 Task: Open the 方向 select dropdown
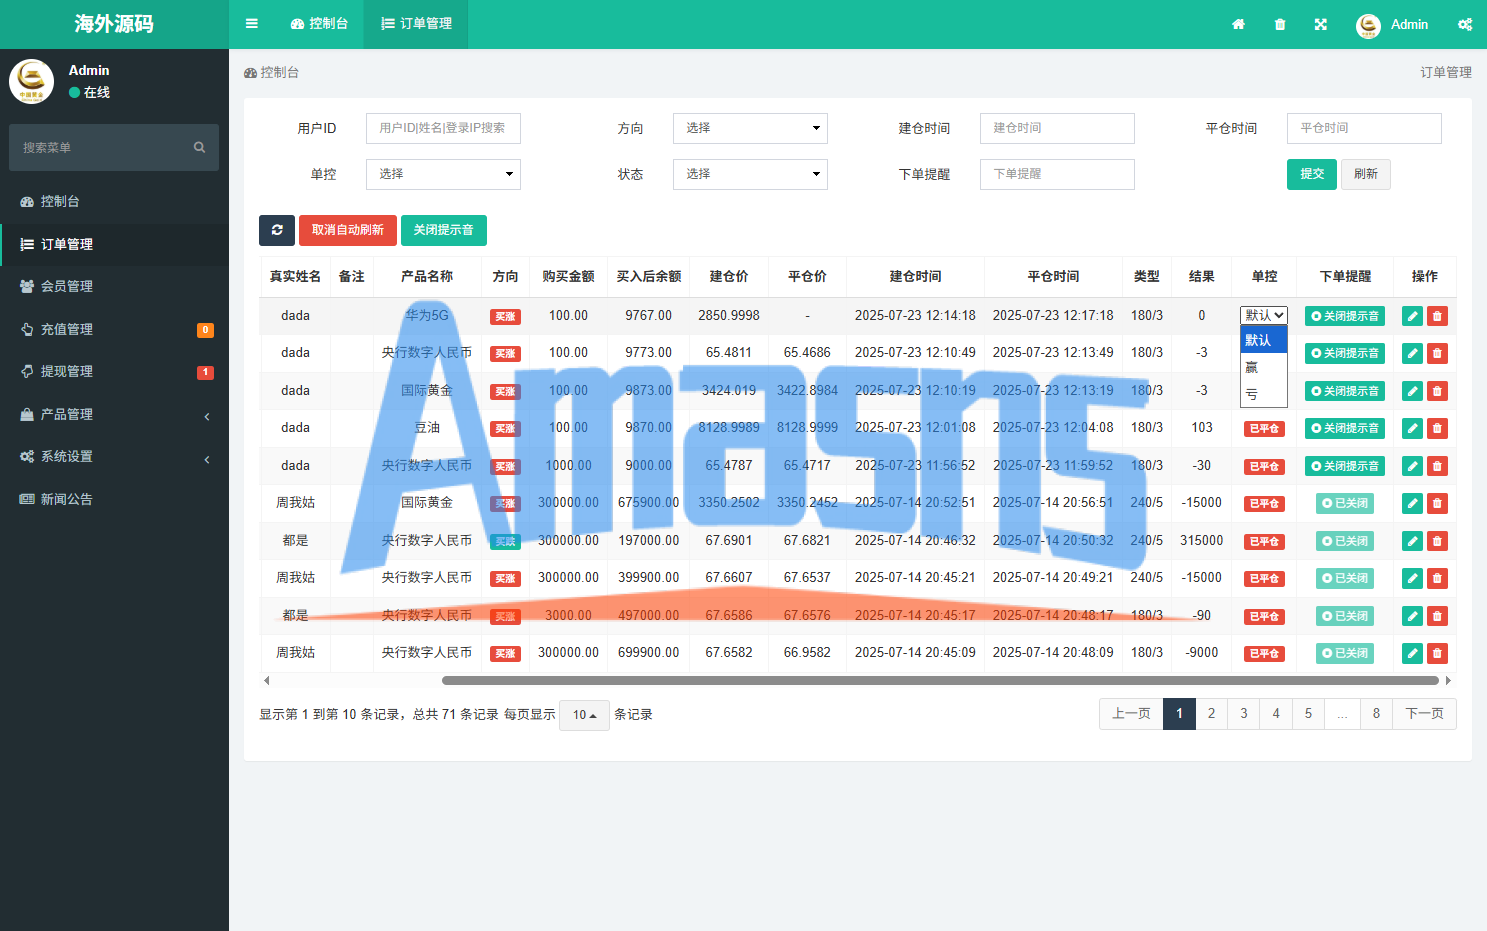tap(750, 128)
